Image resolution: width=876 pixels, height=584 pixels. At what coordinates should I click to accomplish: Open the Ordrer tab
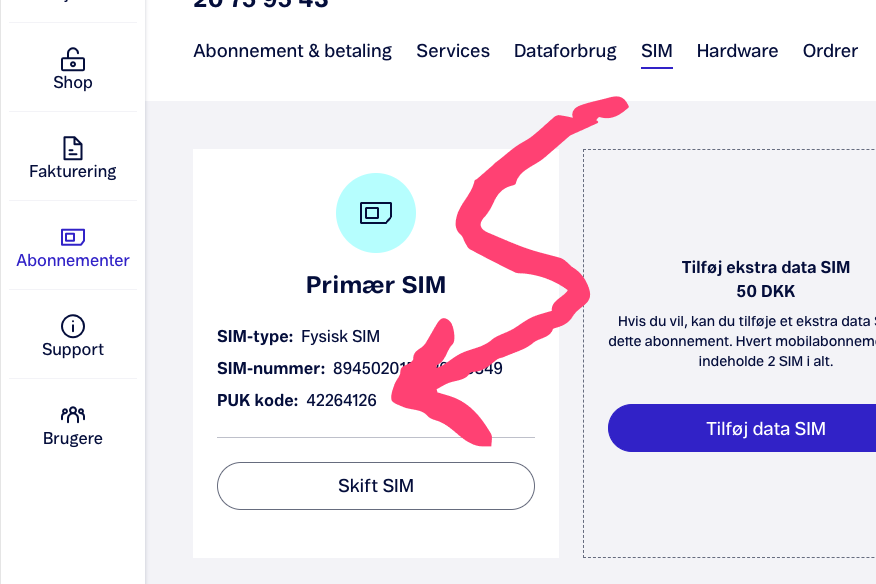point(830,51)
